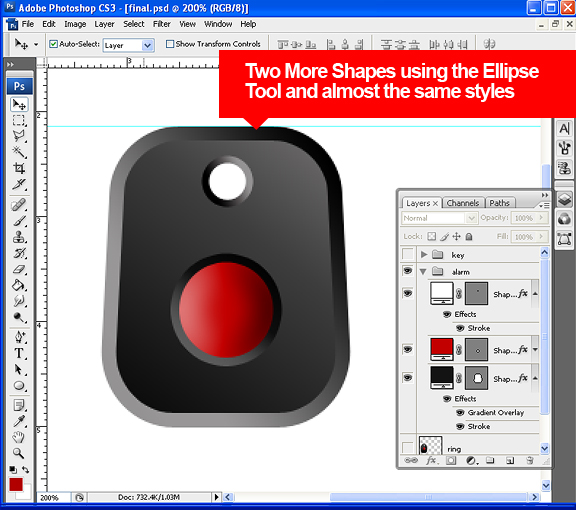The height and width of the screenshot is (510, 576).
Task: Collapse effects of the white shape layer
Action: 536,294
